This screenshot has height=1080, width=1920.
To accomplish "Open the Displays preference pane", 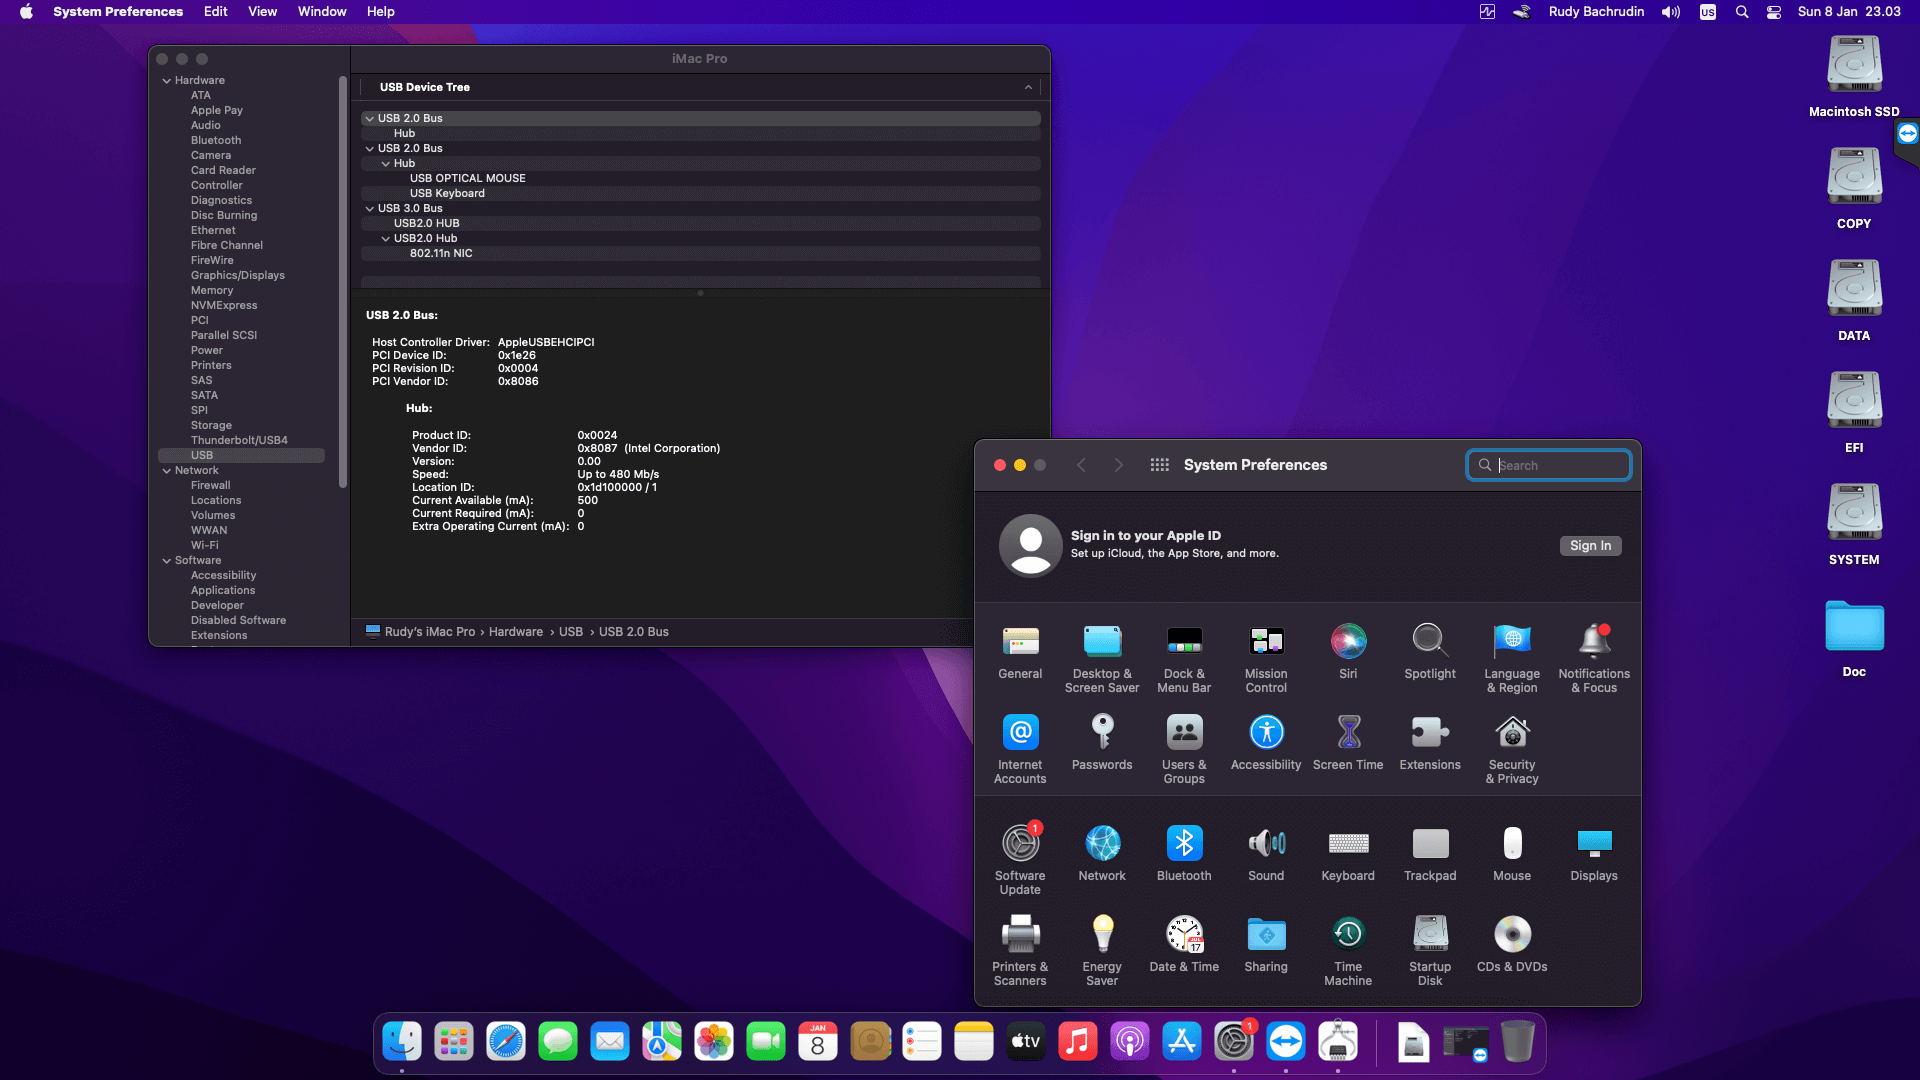I will [1594, 844].
